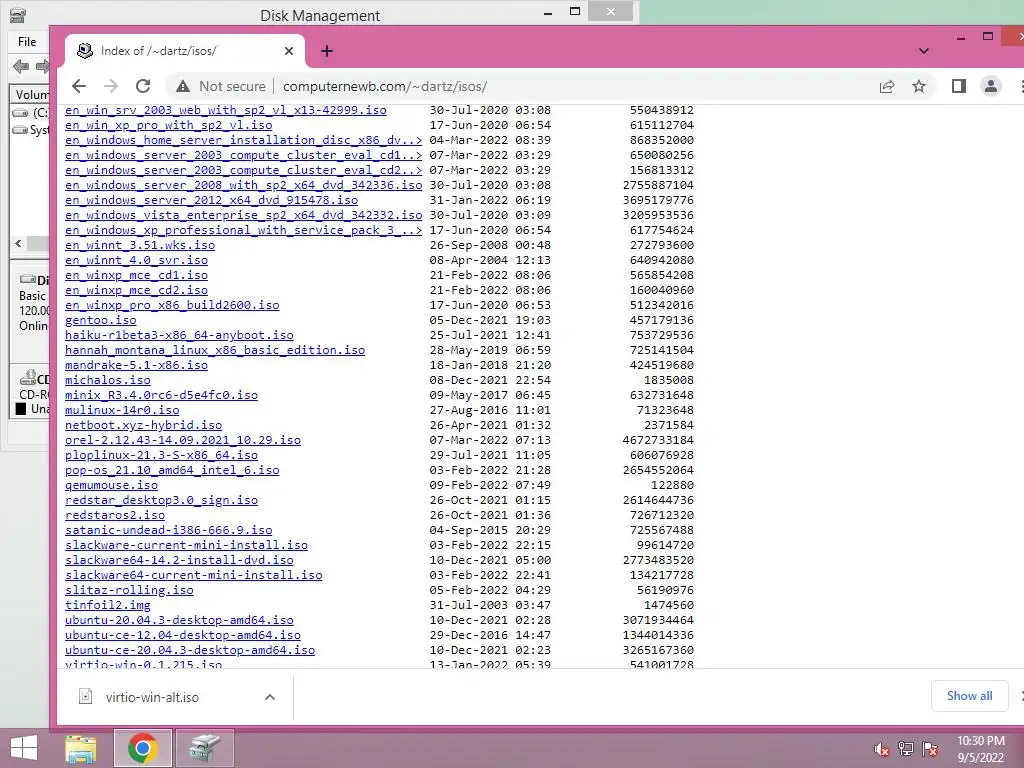Click en_winxp_pro_x86_build2600.iso link
This screenshot has height=768, width=1024.
[172, 306]
